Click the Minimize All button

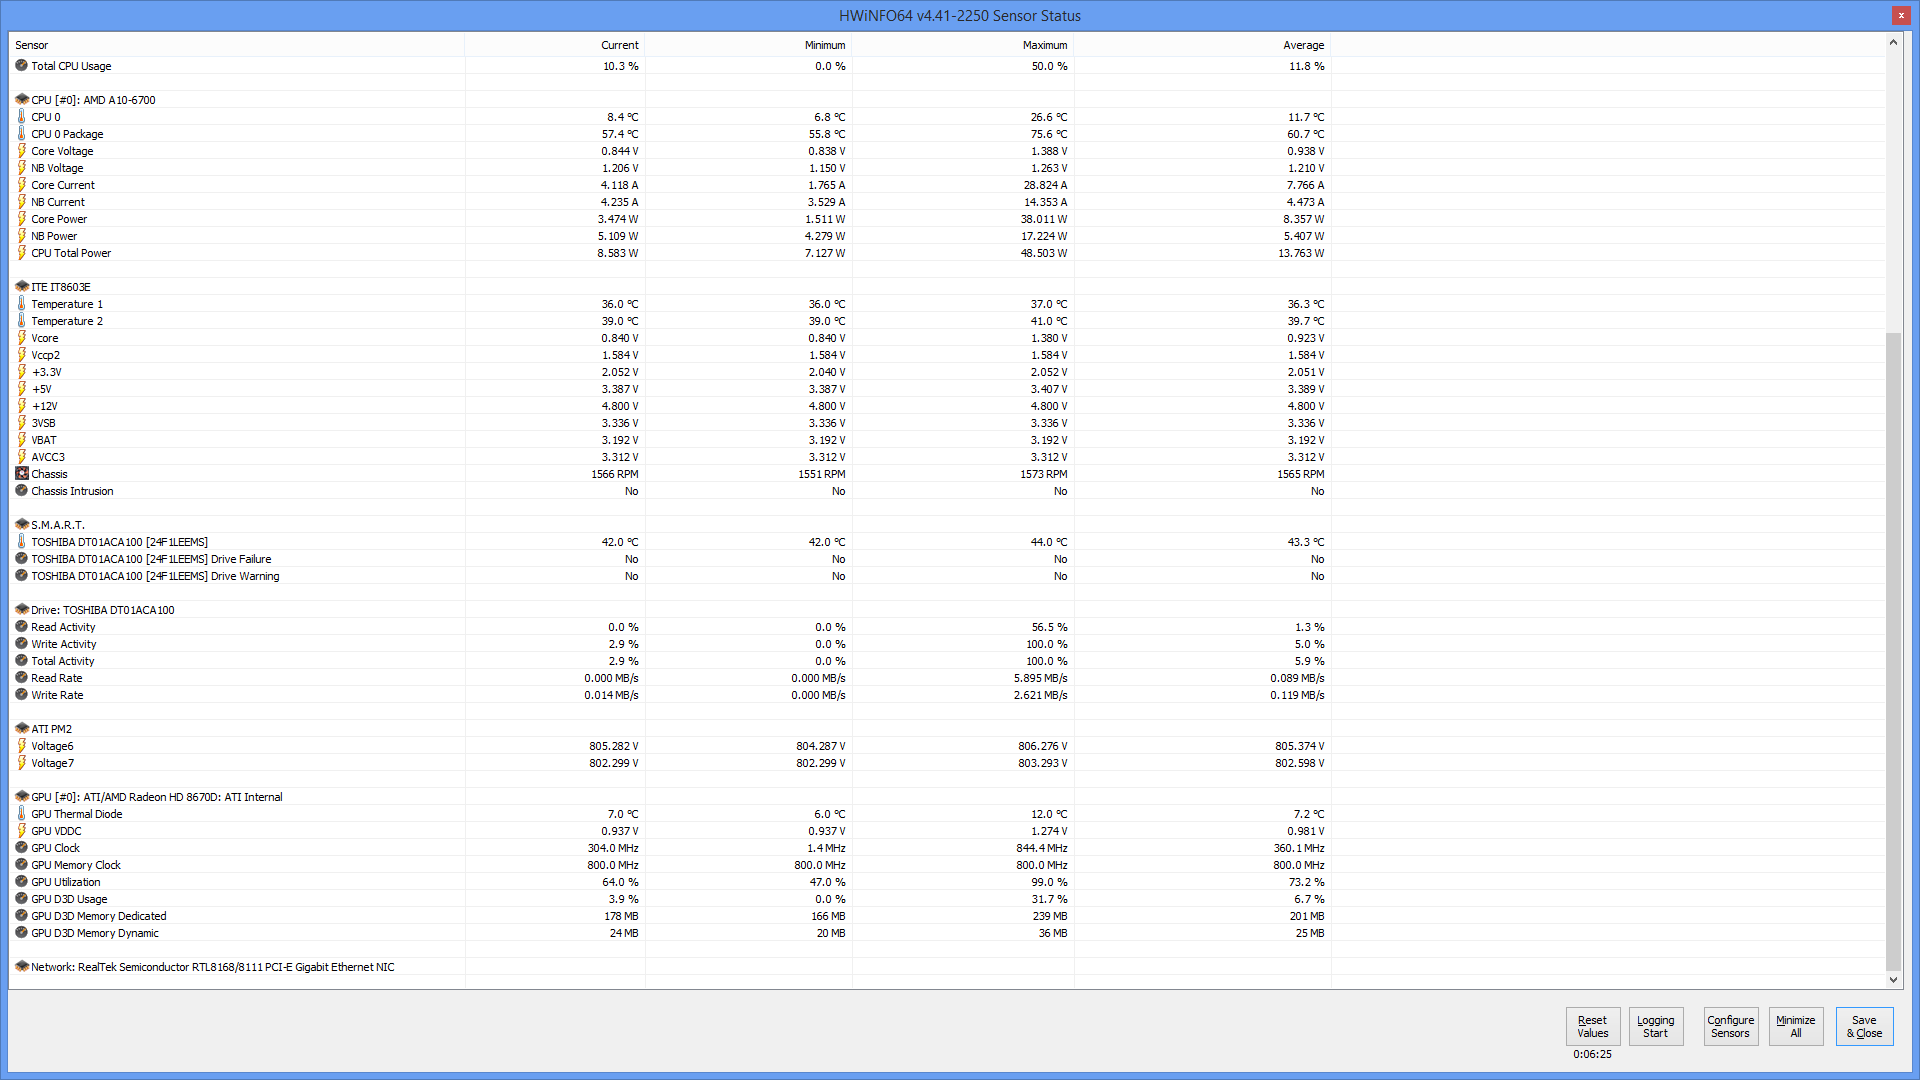coord(1795,1027)
